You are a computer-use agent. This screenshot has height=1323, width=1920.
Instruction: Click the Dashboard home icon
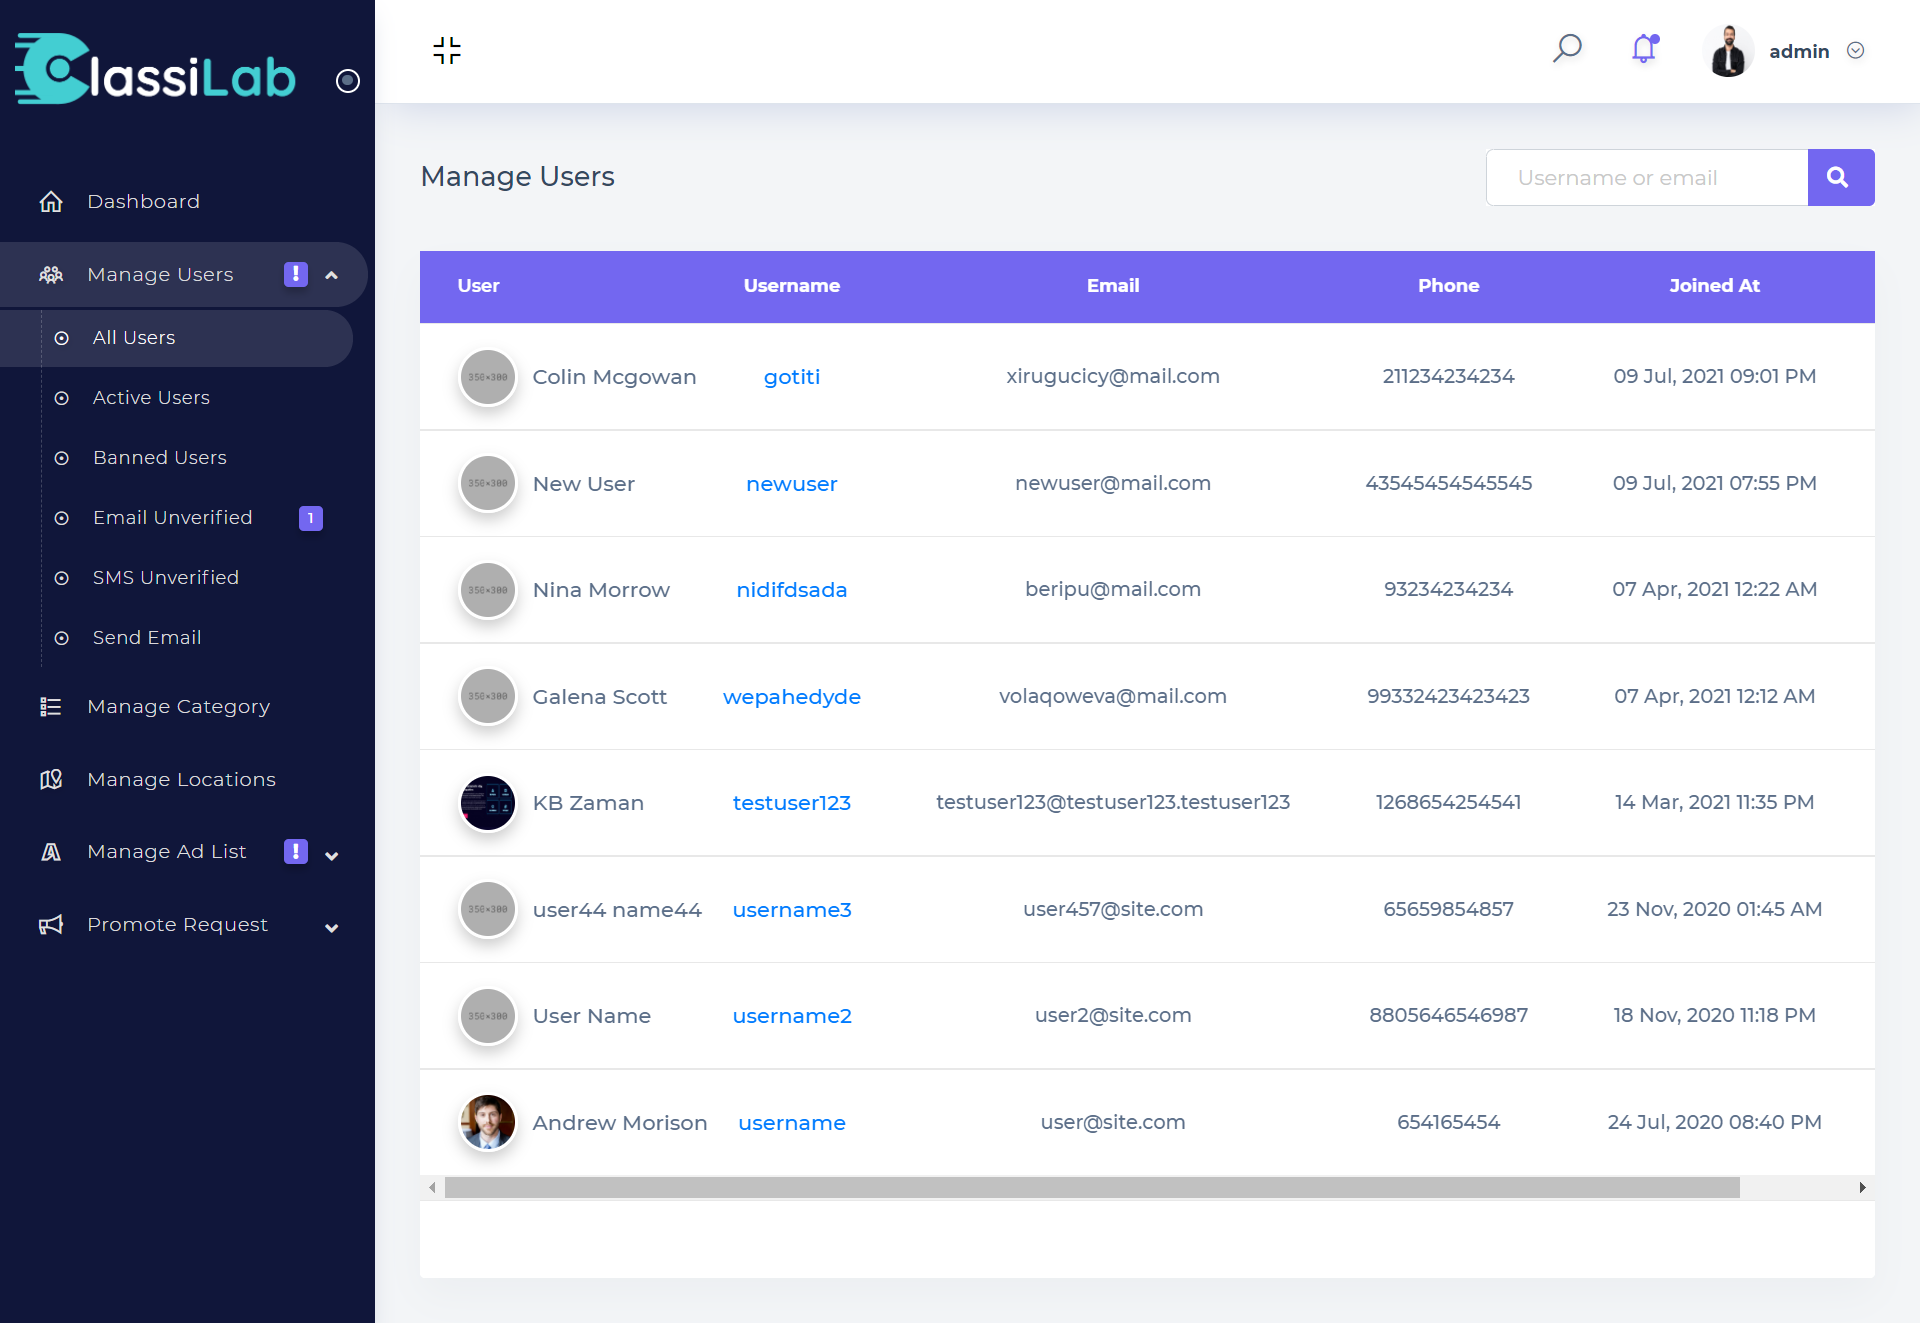[51, 202]
